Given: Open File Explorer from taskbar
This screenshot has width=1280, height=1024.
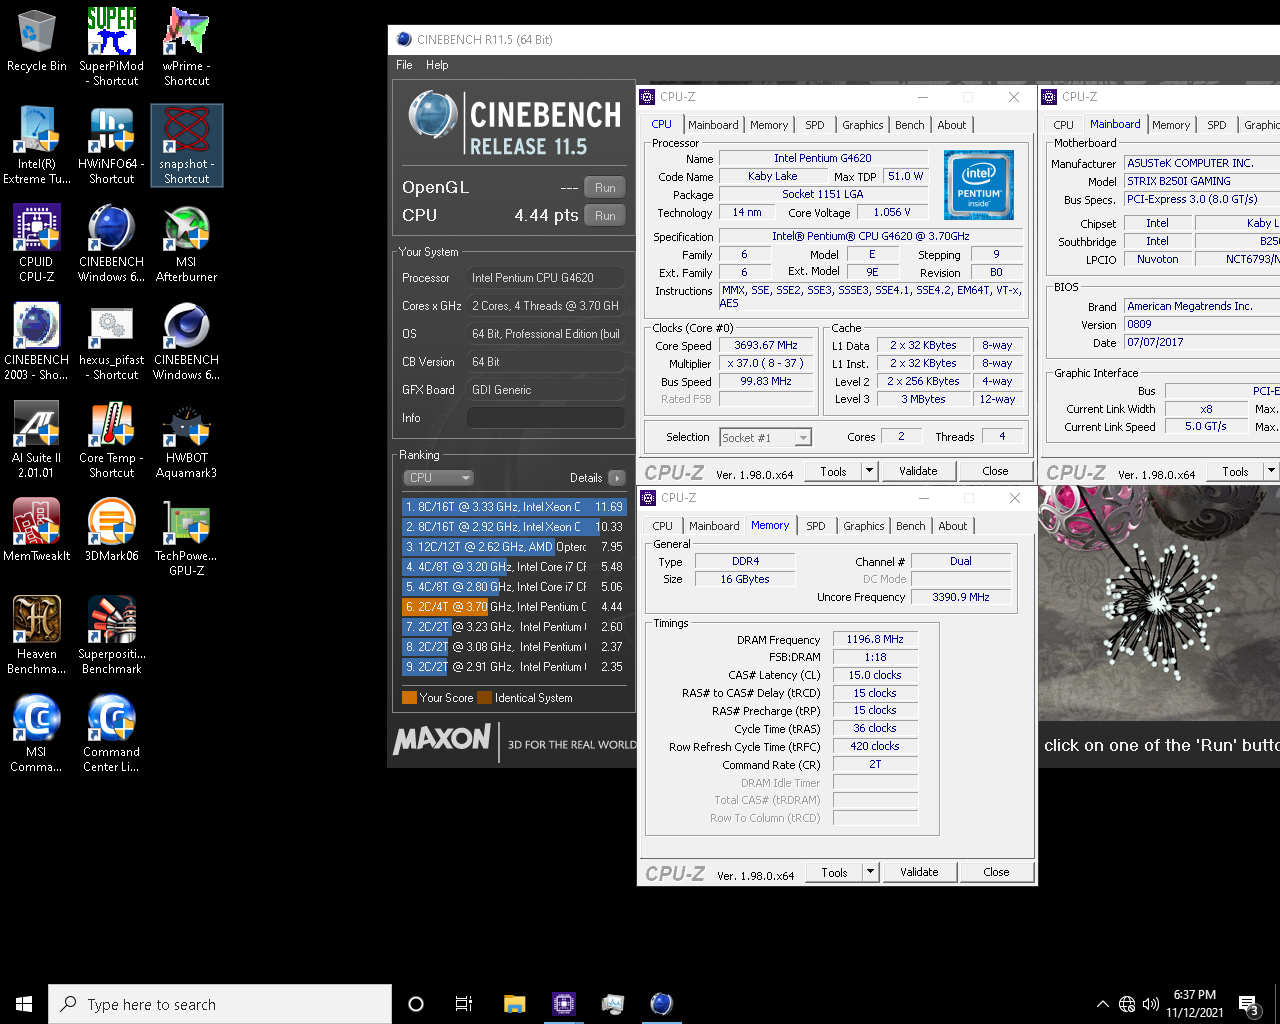Looking at the screenshot, I should click(x=515, y=1004).
